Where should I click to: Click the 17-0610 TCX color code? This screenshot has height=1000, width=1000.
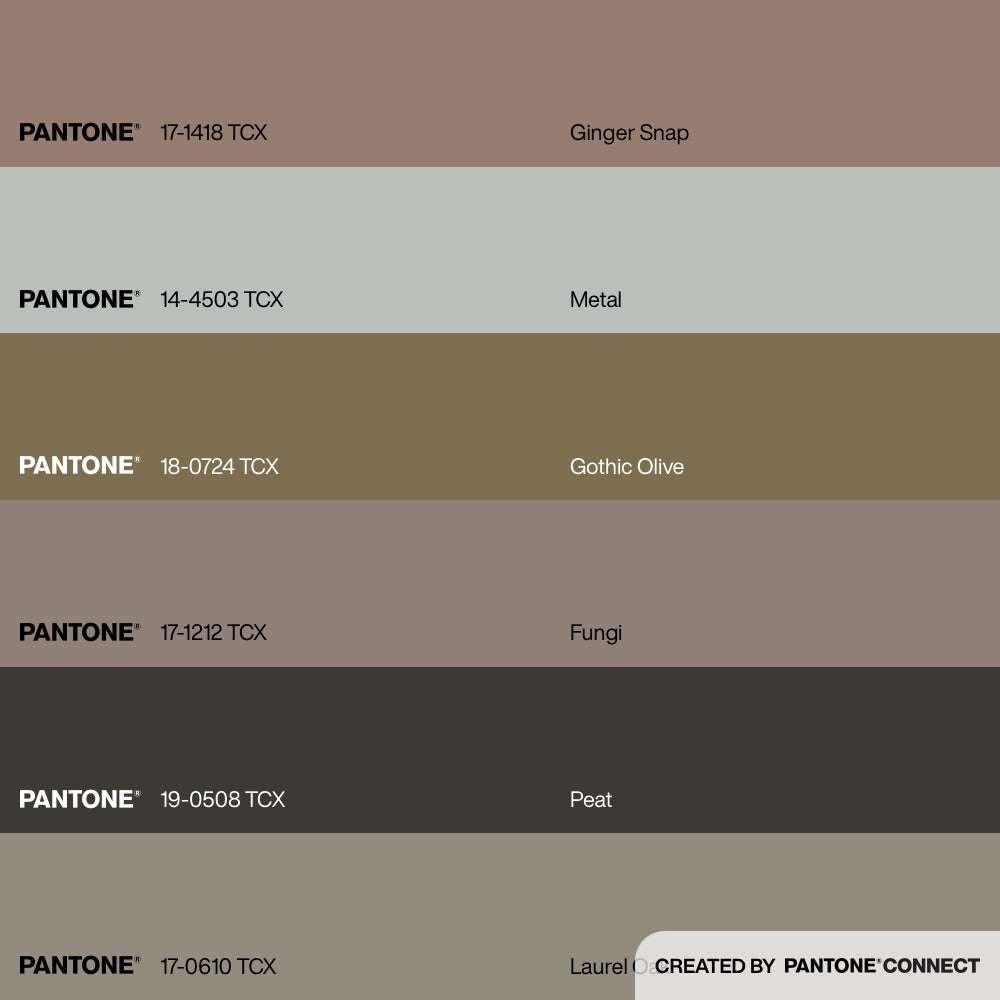pyautogui.click(x=218, y=966)
